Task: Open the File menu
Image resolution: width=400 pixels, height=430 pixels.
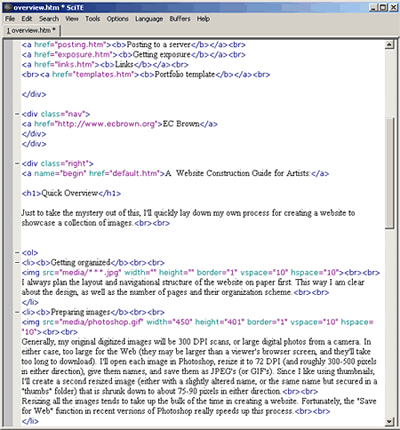Action: pos(10,19)
